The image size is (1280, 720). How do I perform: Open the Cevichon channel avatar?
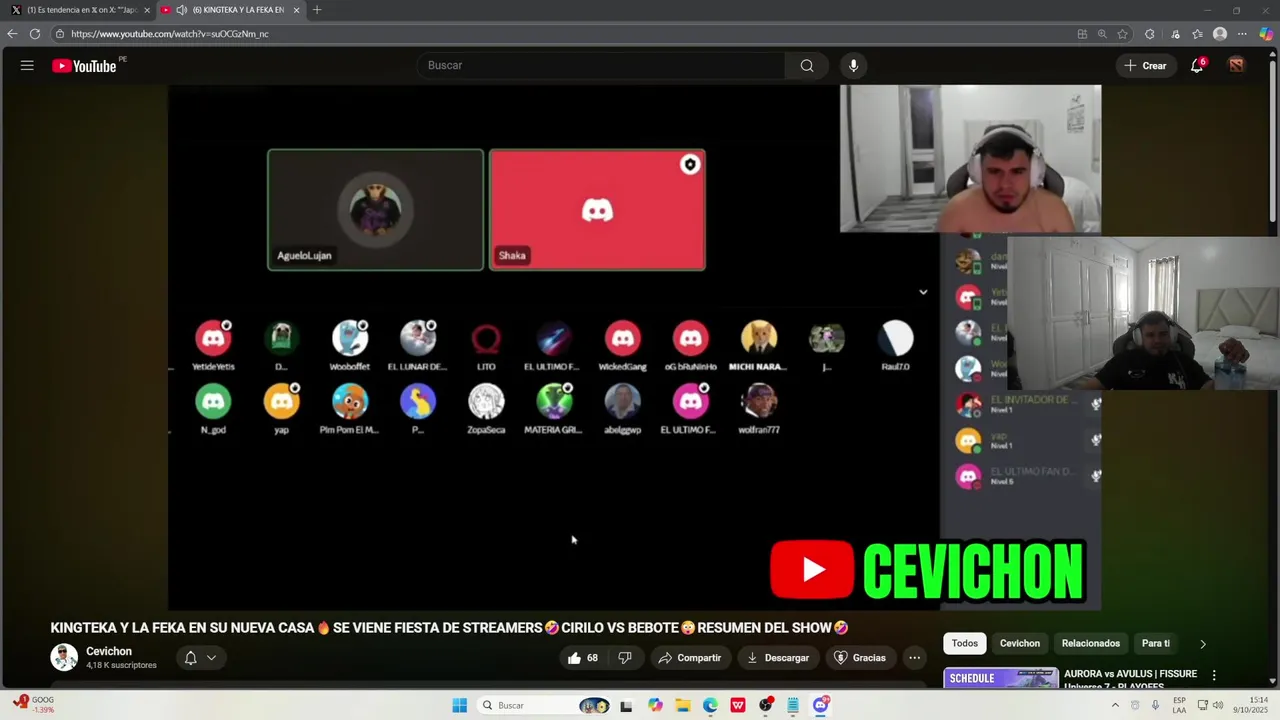click(x=64, y=657)
